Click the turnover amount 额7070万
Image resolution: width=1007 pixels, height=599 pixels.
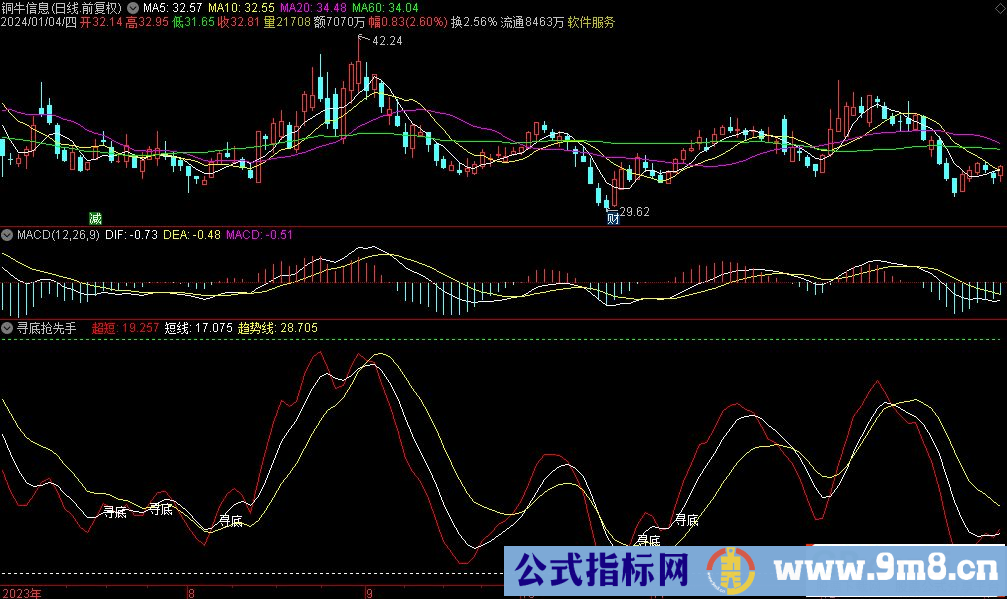(x=339, y=22)
